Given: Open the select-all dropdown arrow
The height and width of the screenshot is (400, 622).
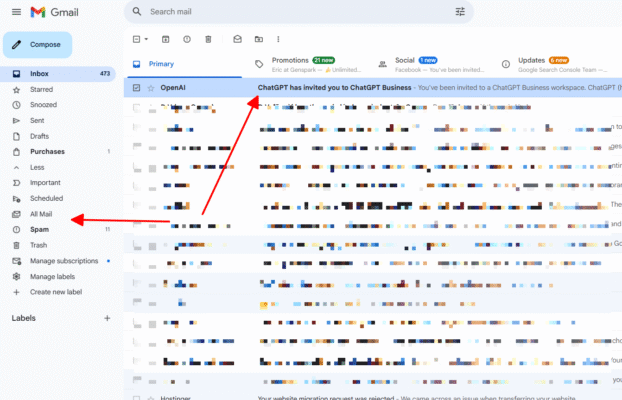Looking at the screenshot, I should 146,39.
